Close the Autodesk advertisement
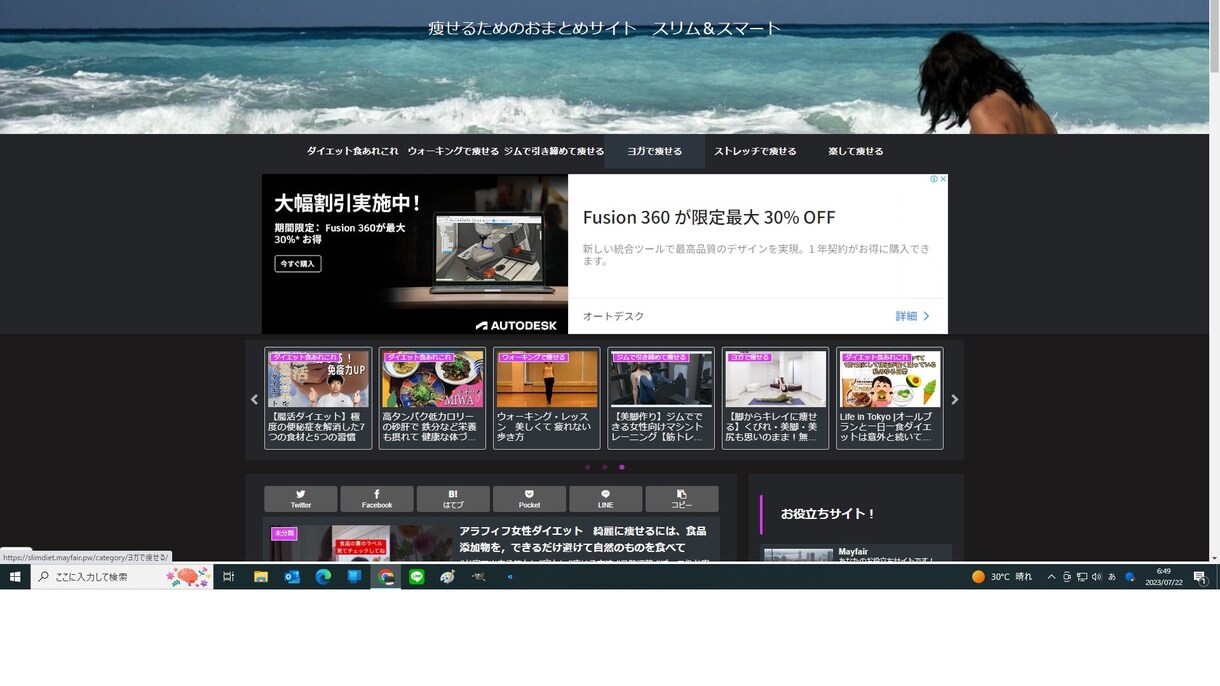The width and height of the screenshot is (1220, 686). point(943,179)
